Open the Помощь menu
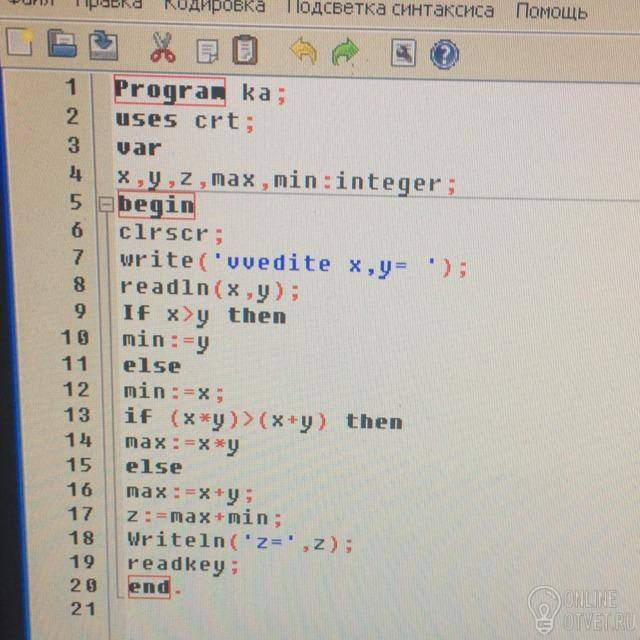 [552, 11]
